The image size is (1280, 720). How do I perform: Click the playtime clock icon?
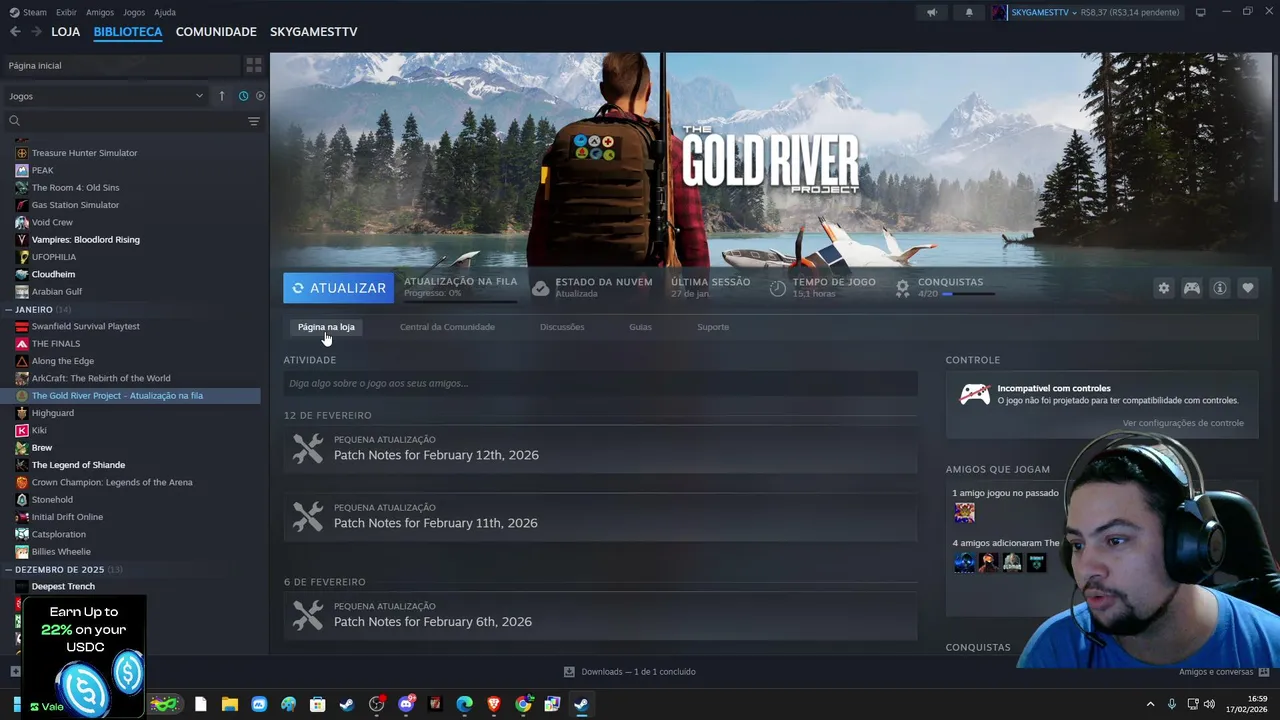click(x=778, y=288)
